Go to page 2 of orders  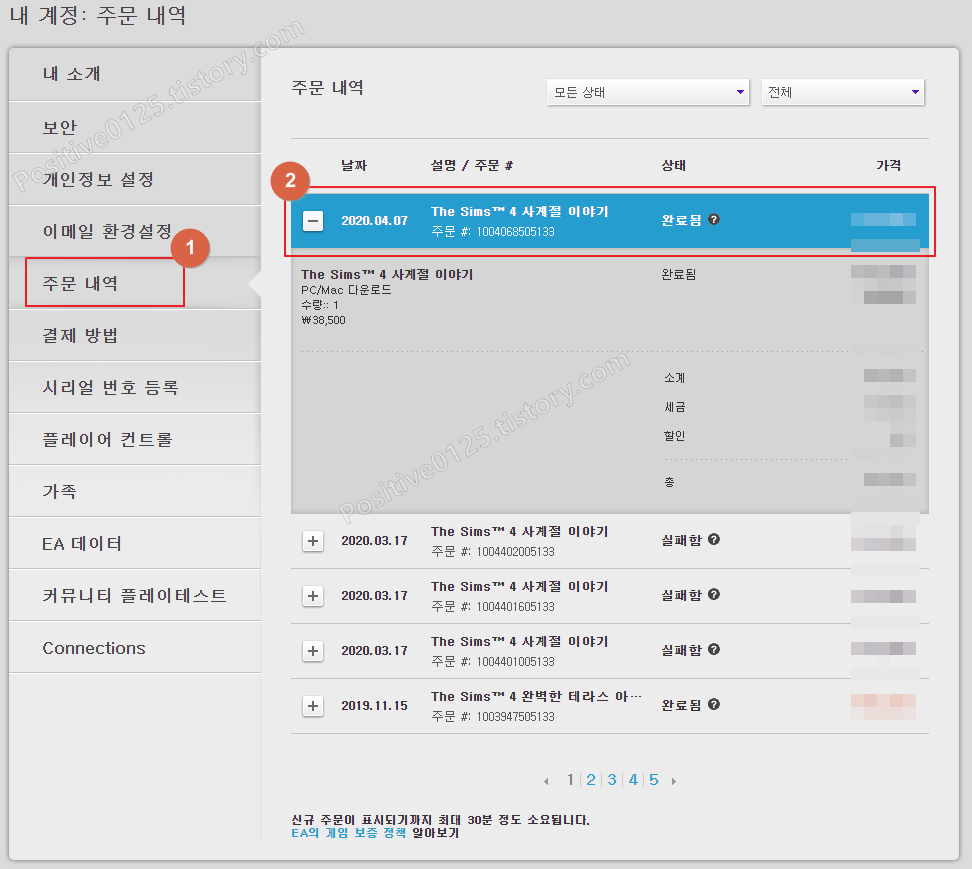pyautogui.click(x=591, y=780)
